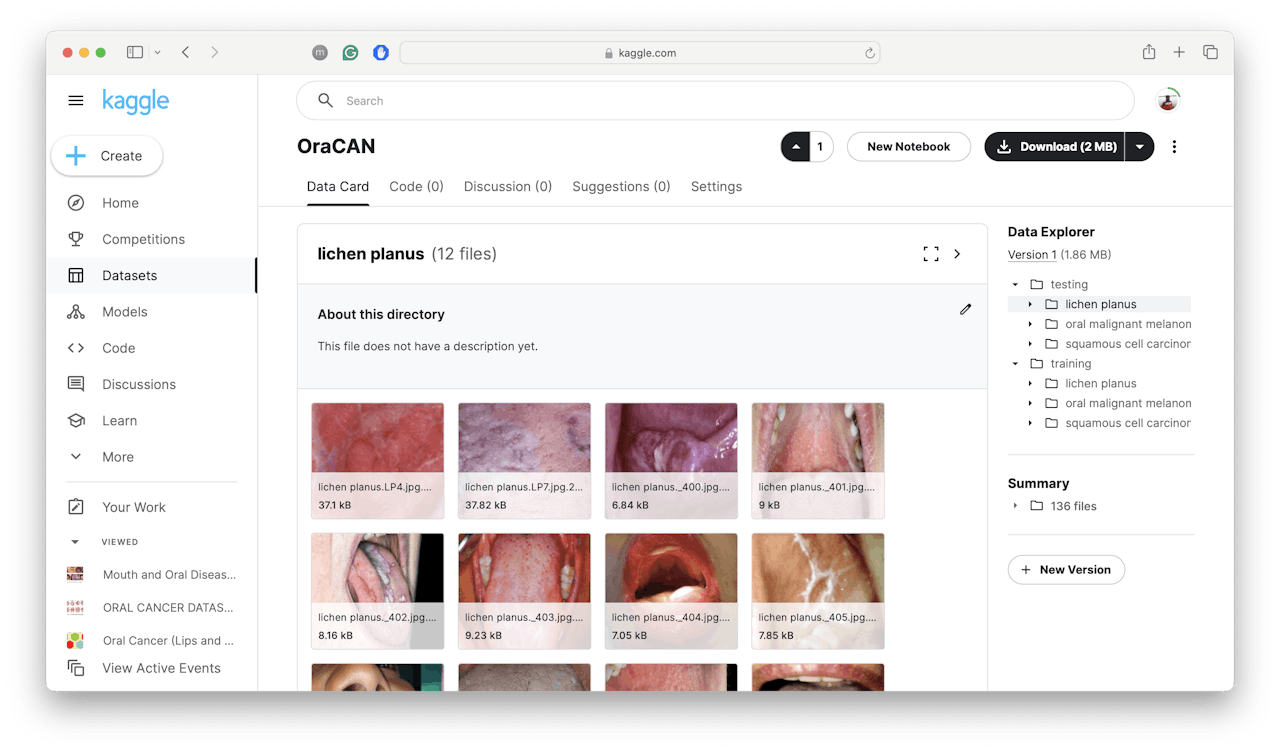
Task: Open the Discussion (0) tab
Action: [508, 187]
